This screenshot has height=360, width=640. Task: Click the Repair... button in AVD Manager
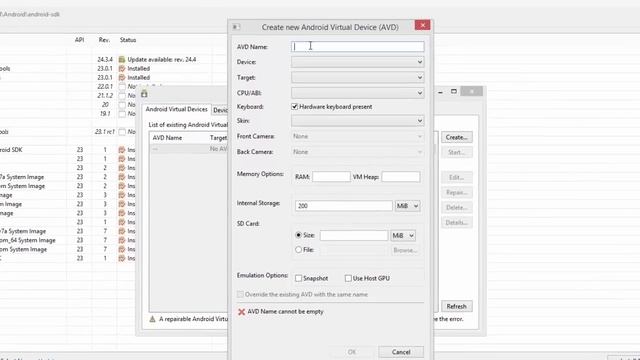(x=457, y=192)
